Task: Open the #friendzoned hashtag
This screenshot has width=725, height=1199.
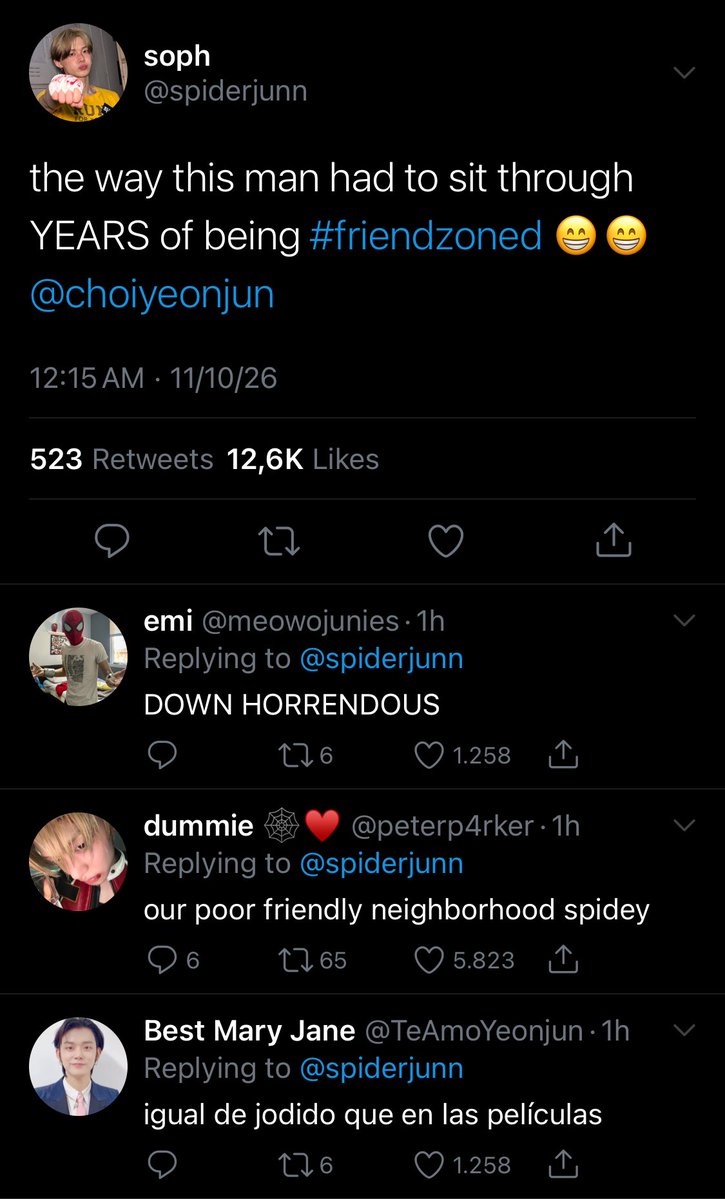Action: [x=426, y=236]
